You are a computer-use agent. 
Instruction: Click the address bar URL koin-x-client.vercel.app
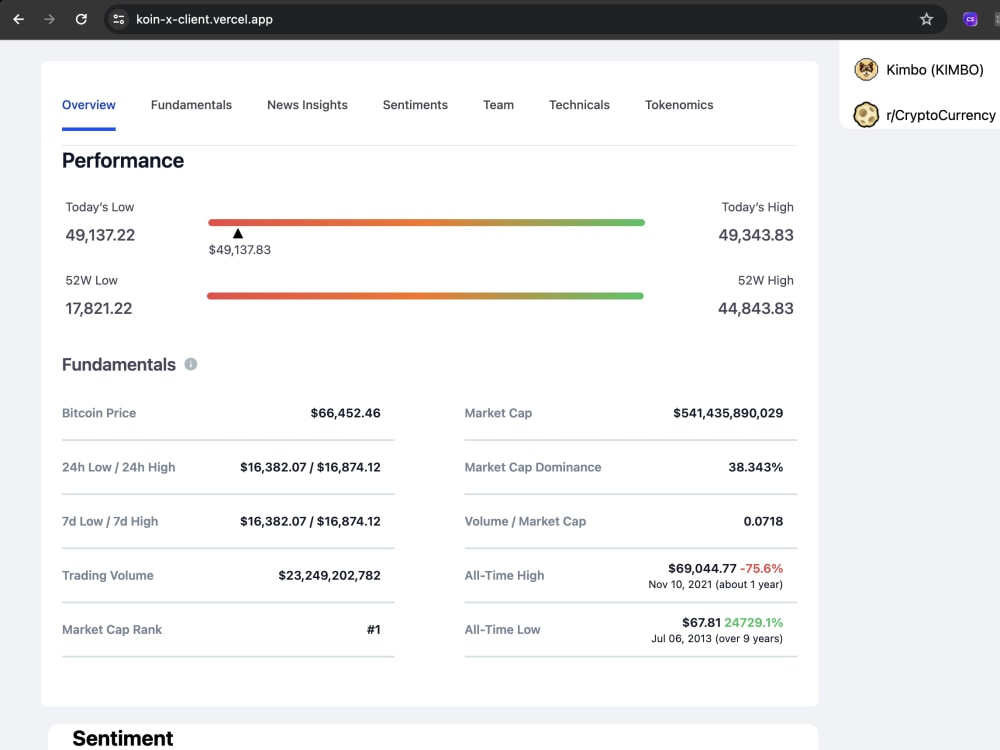pyautogui.click(x=204, y=19)
